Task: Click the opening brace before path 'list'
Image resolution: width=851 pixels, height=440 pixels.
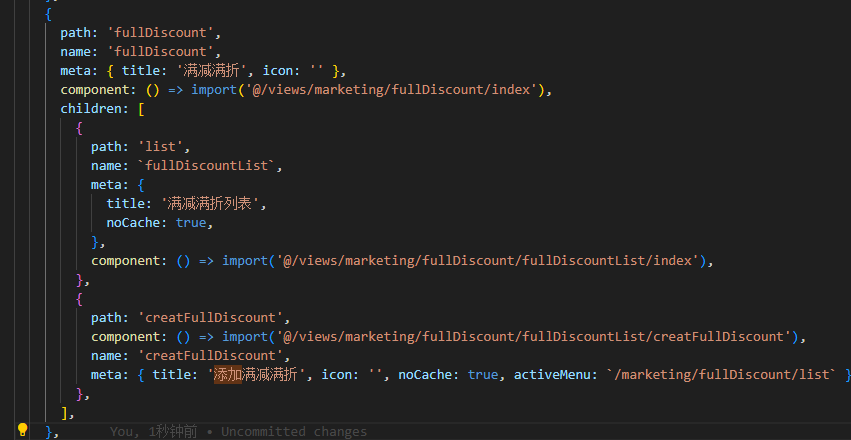Action: click(80, 128)
